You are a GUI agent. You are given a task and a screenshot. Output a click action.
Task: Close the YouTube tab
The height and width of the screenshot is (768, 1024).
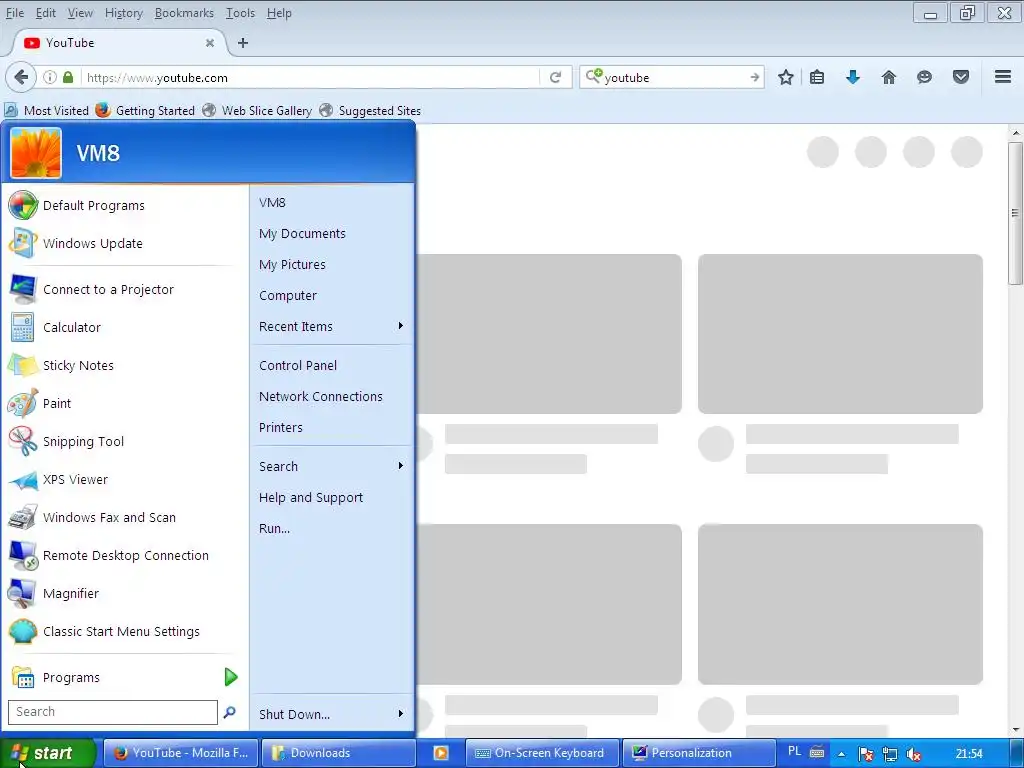[210, 43]
